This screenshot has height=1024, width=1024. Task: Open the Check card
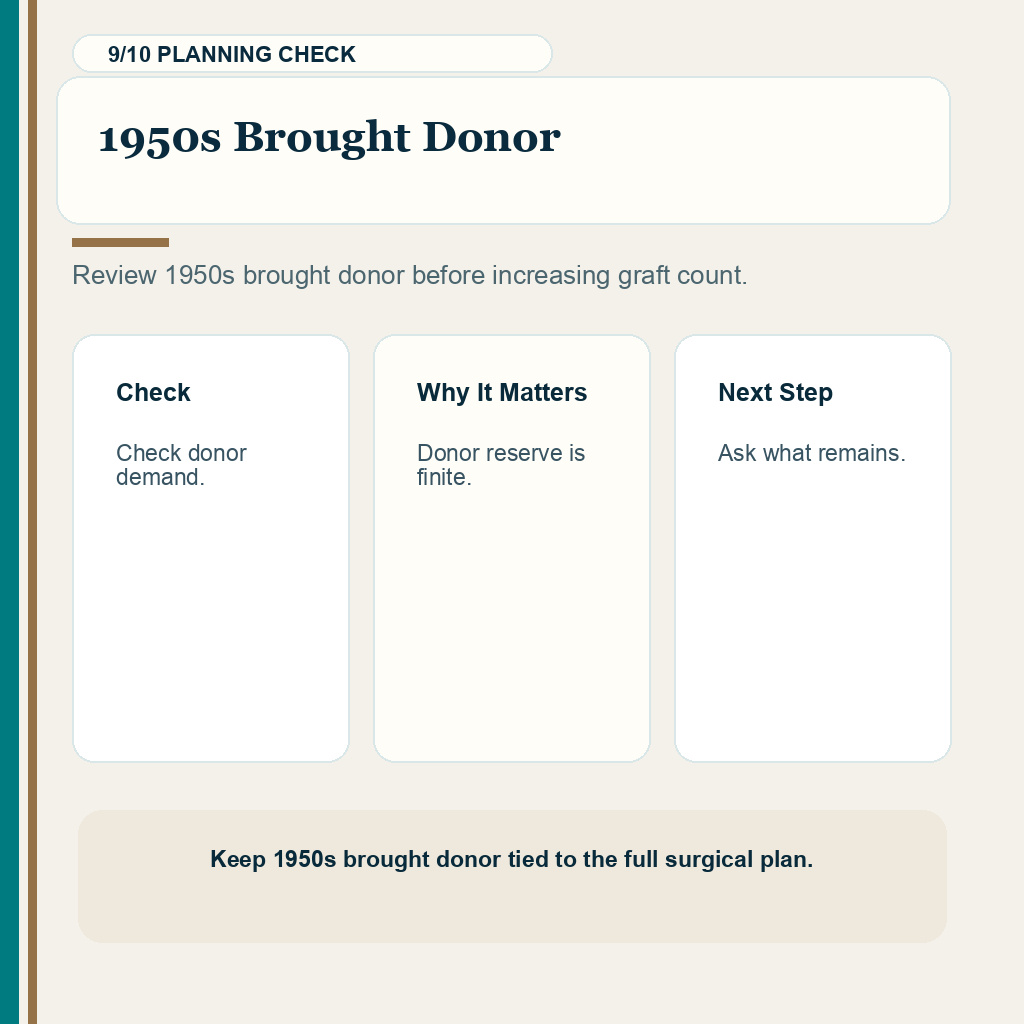tap(211, 549)
